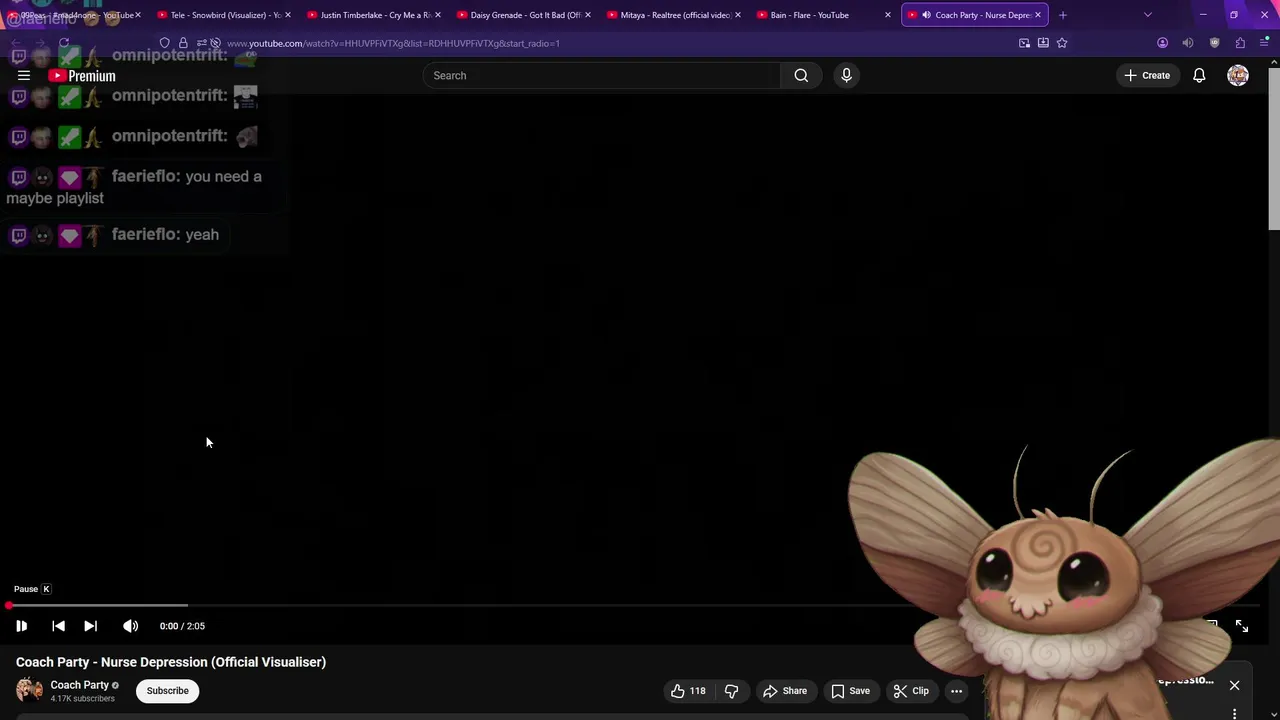Open browser account profile icon
The height and width of the screenshot is (720, 1280).
1162,43
